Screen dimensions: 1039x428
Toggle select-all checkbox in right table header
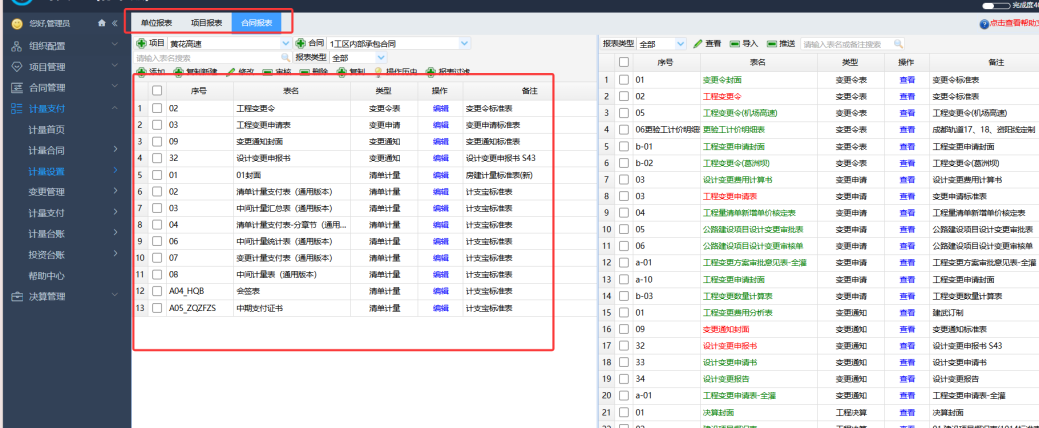pyautogui.click(x=624, y=62)
